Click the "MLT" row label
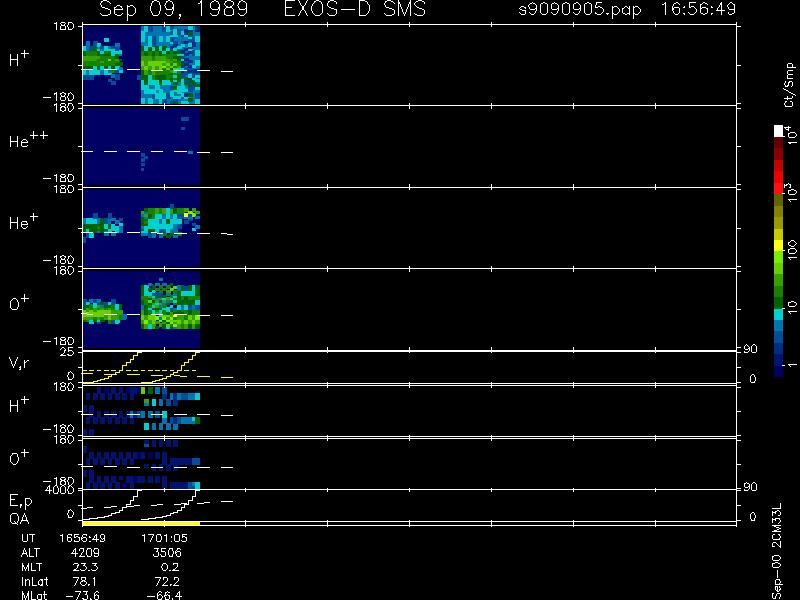 pyautogui.click(x=32, y=567)
